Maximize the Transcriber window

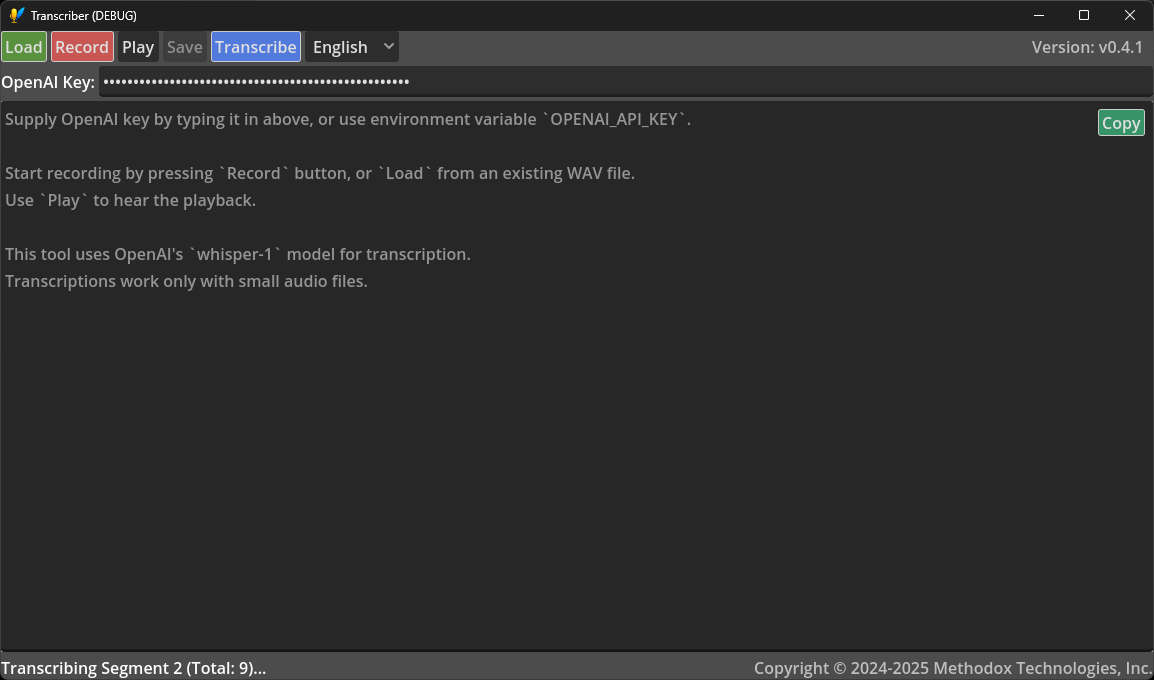(x=1084, y=15)
